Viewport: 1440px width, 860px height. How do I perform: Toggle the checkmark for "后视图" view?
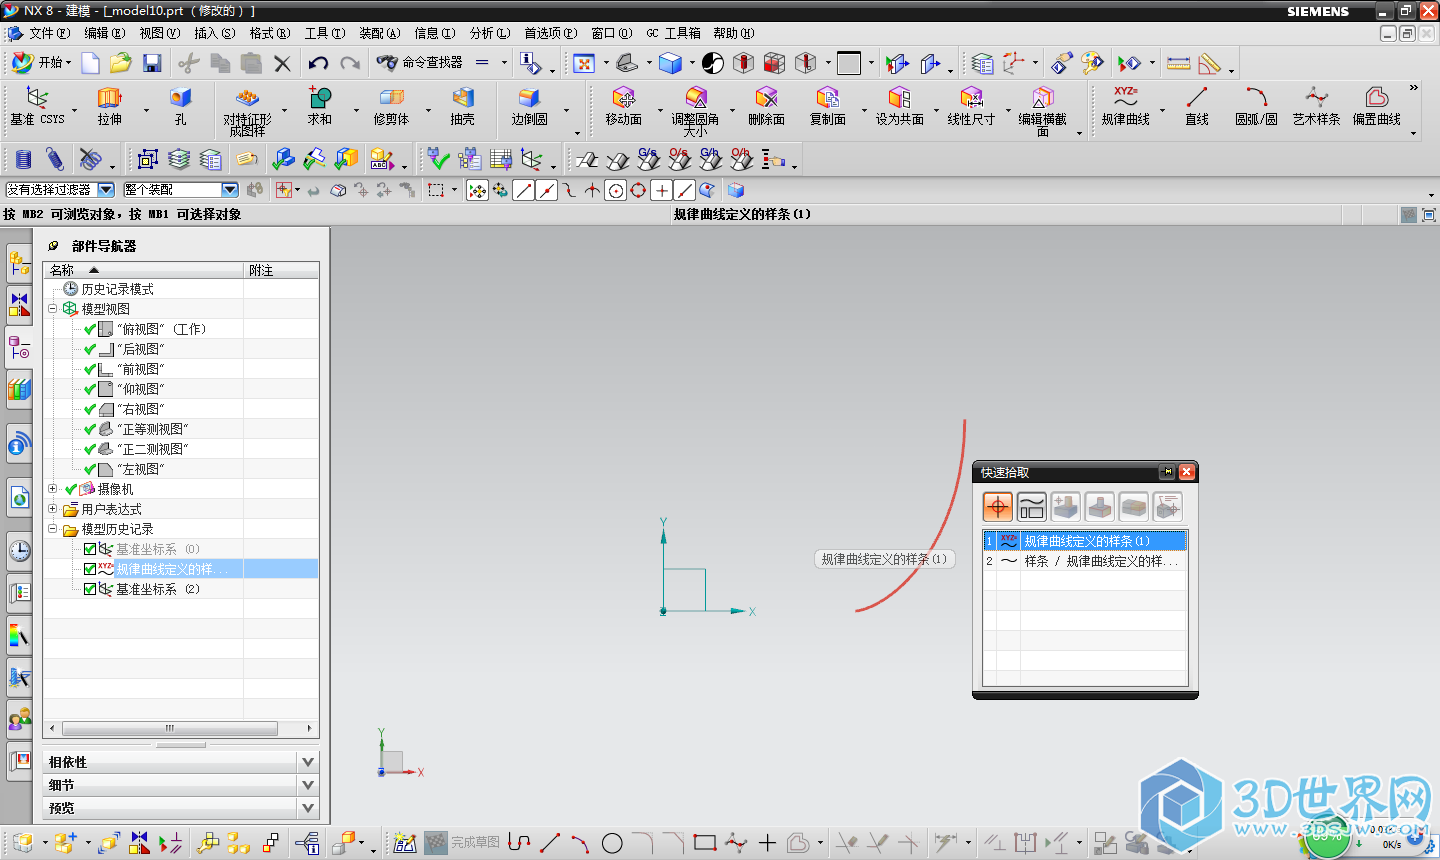click(90, 349)
